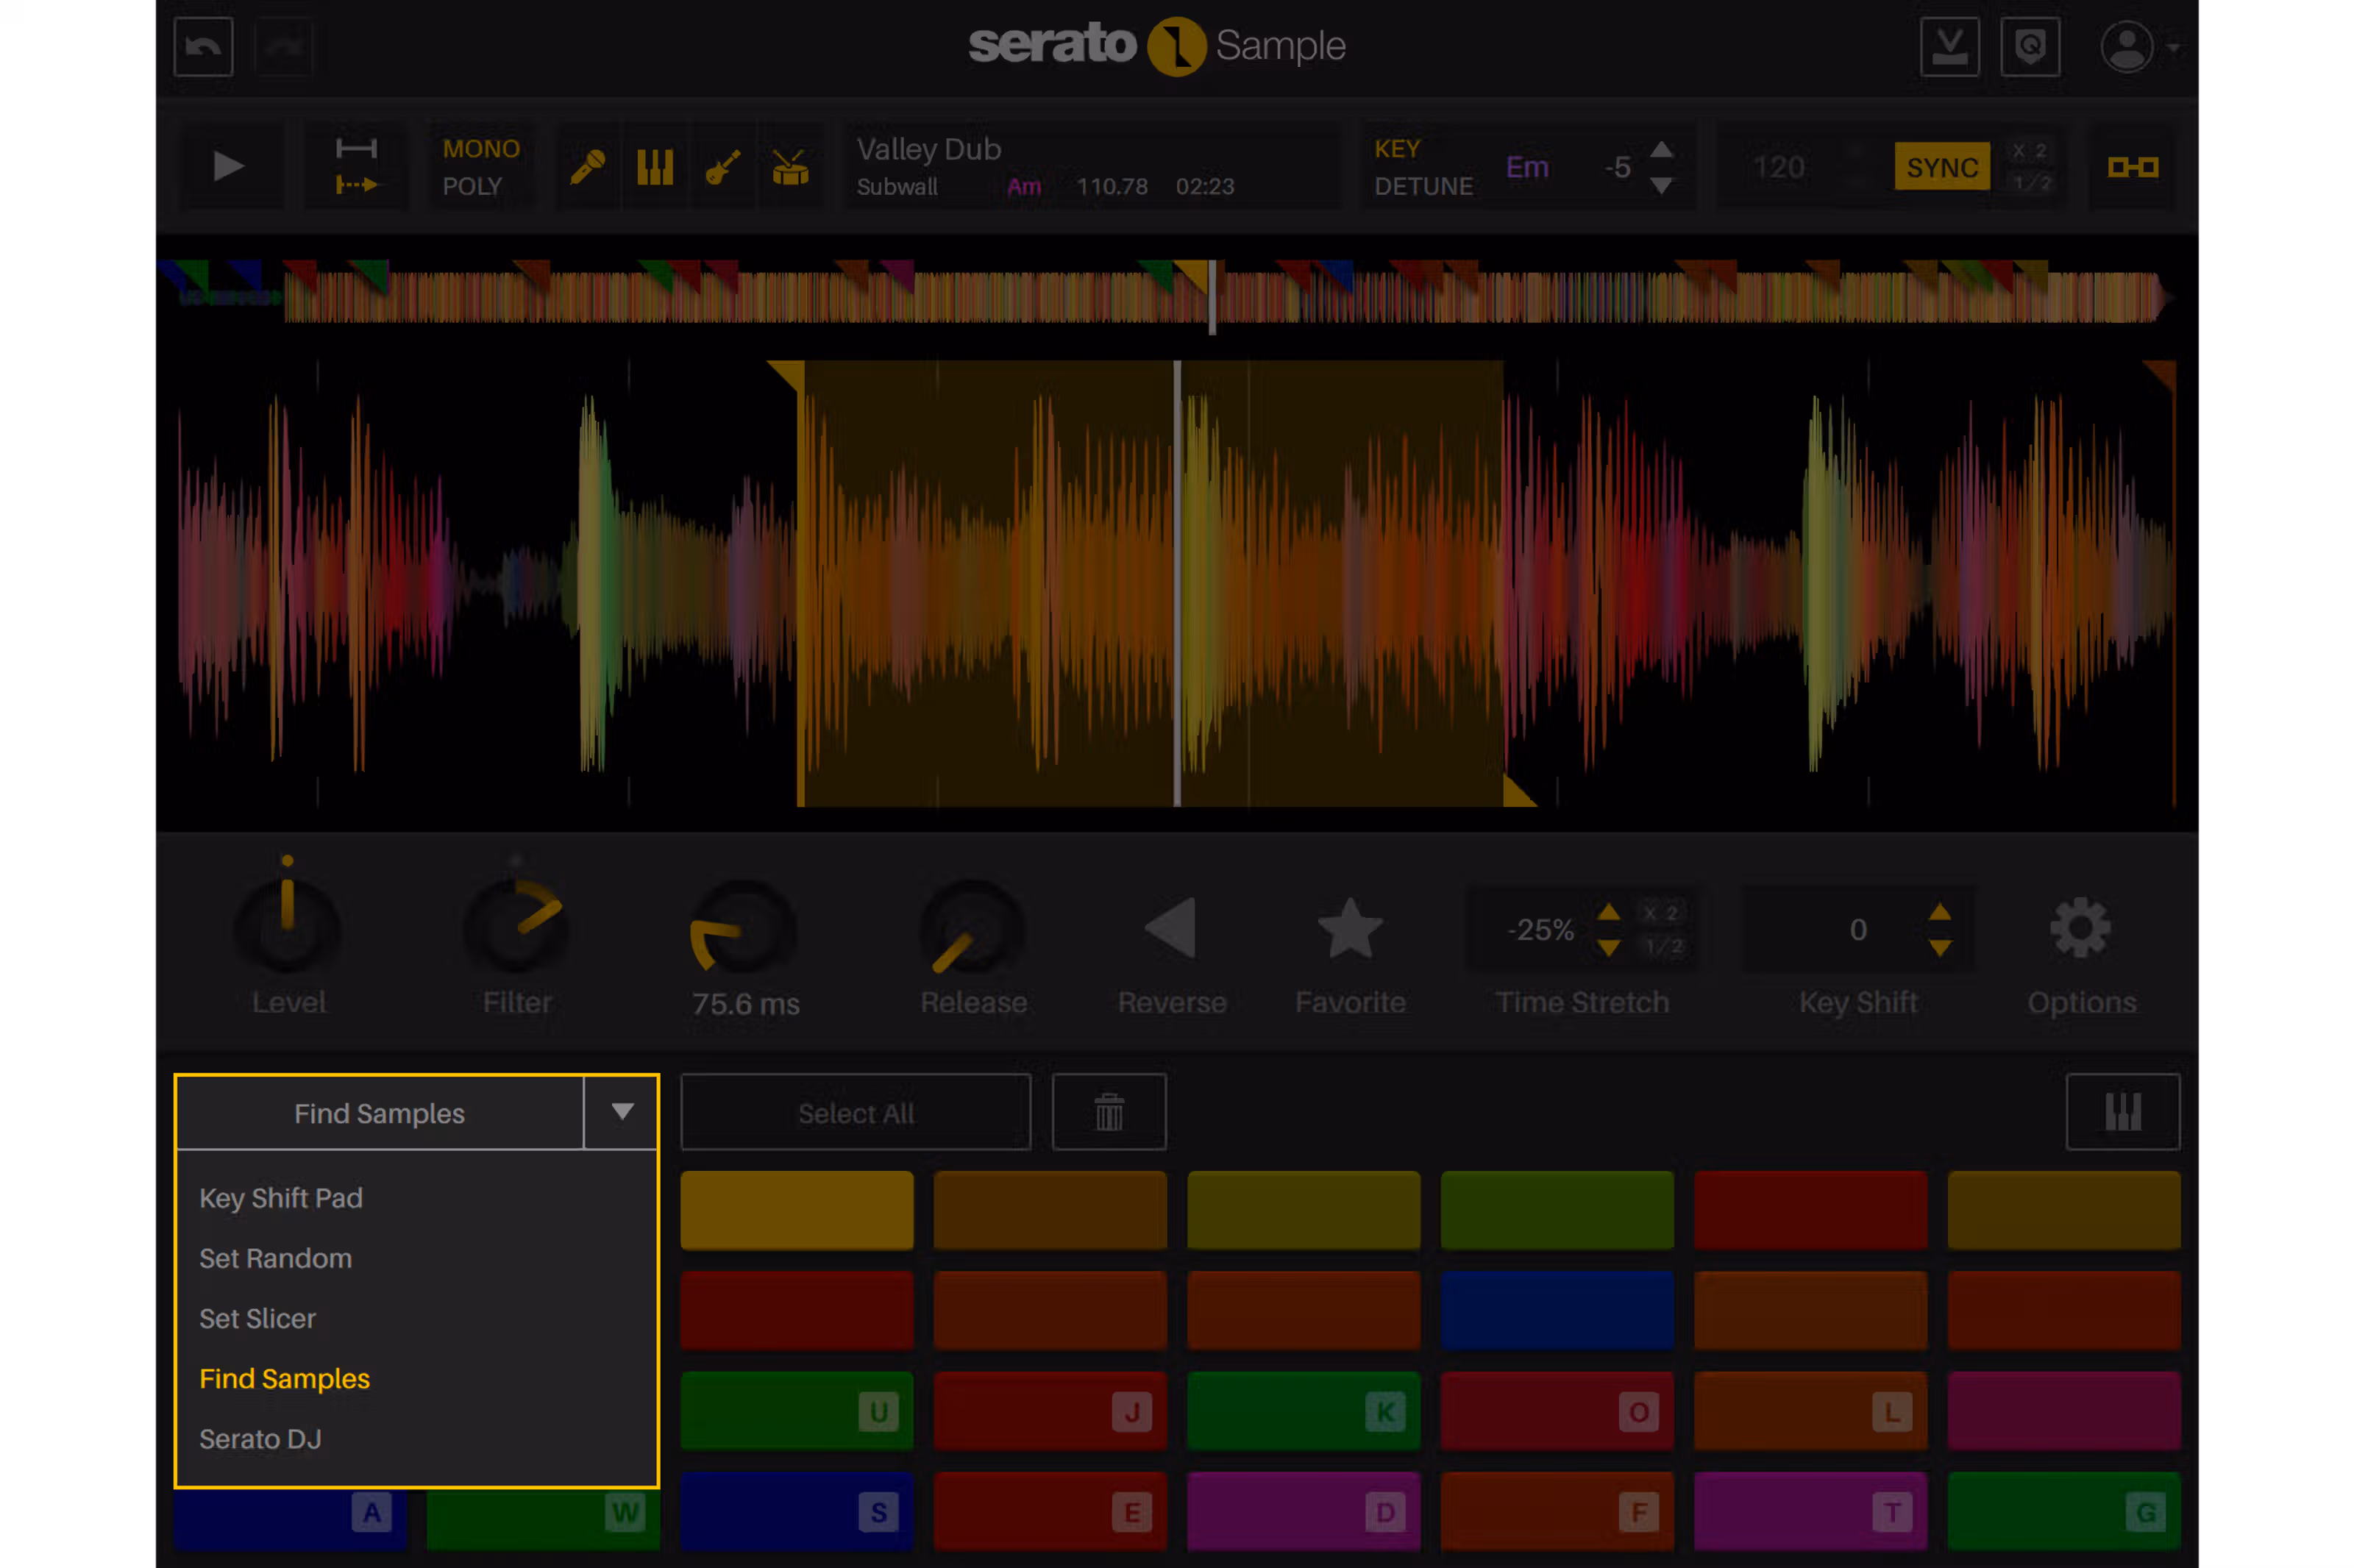The width and height of the screenshot is (2354, 1568).
Task: Toggle the playback trigger mode icon
Action: [x=356, y=167]
